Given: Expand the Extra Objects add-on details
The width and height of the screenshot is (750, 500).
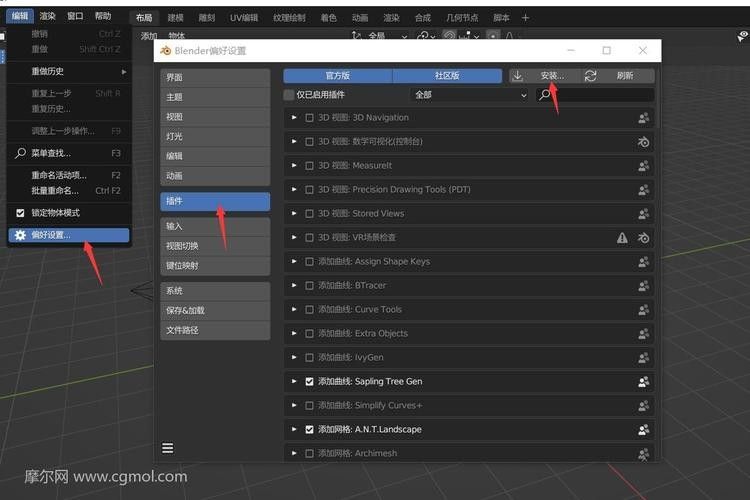Looking at the screenshot, I should (294, 333).
